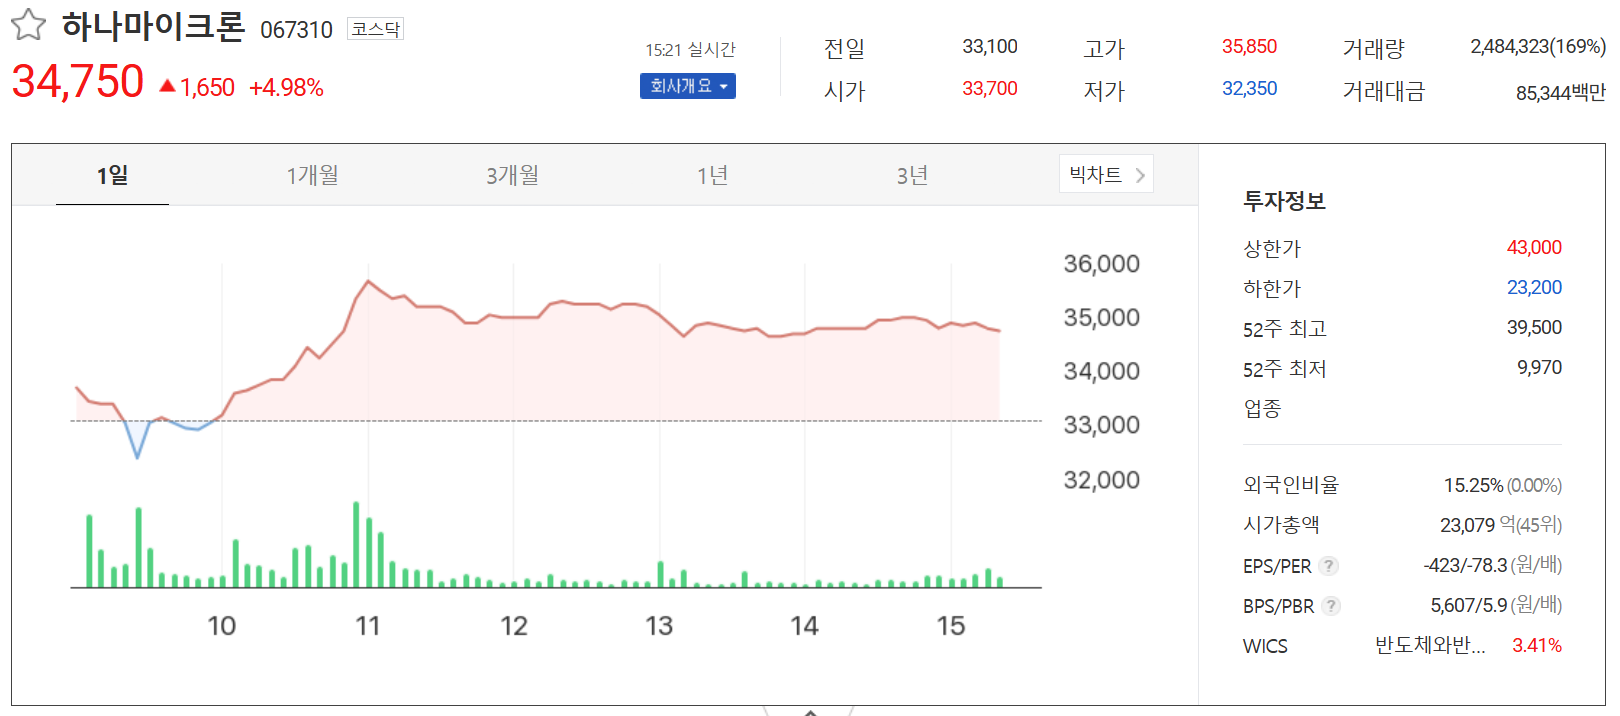This screenshot has height=716, width=1620.
Task: Select the 3개월 chart tab
Action: tap(512, 175)
